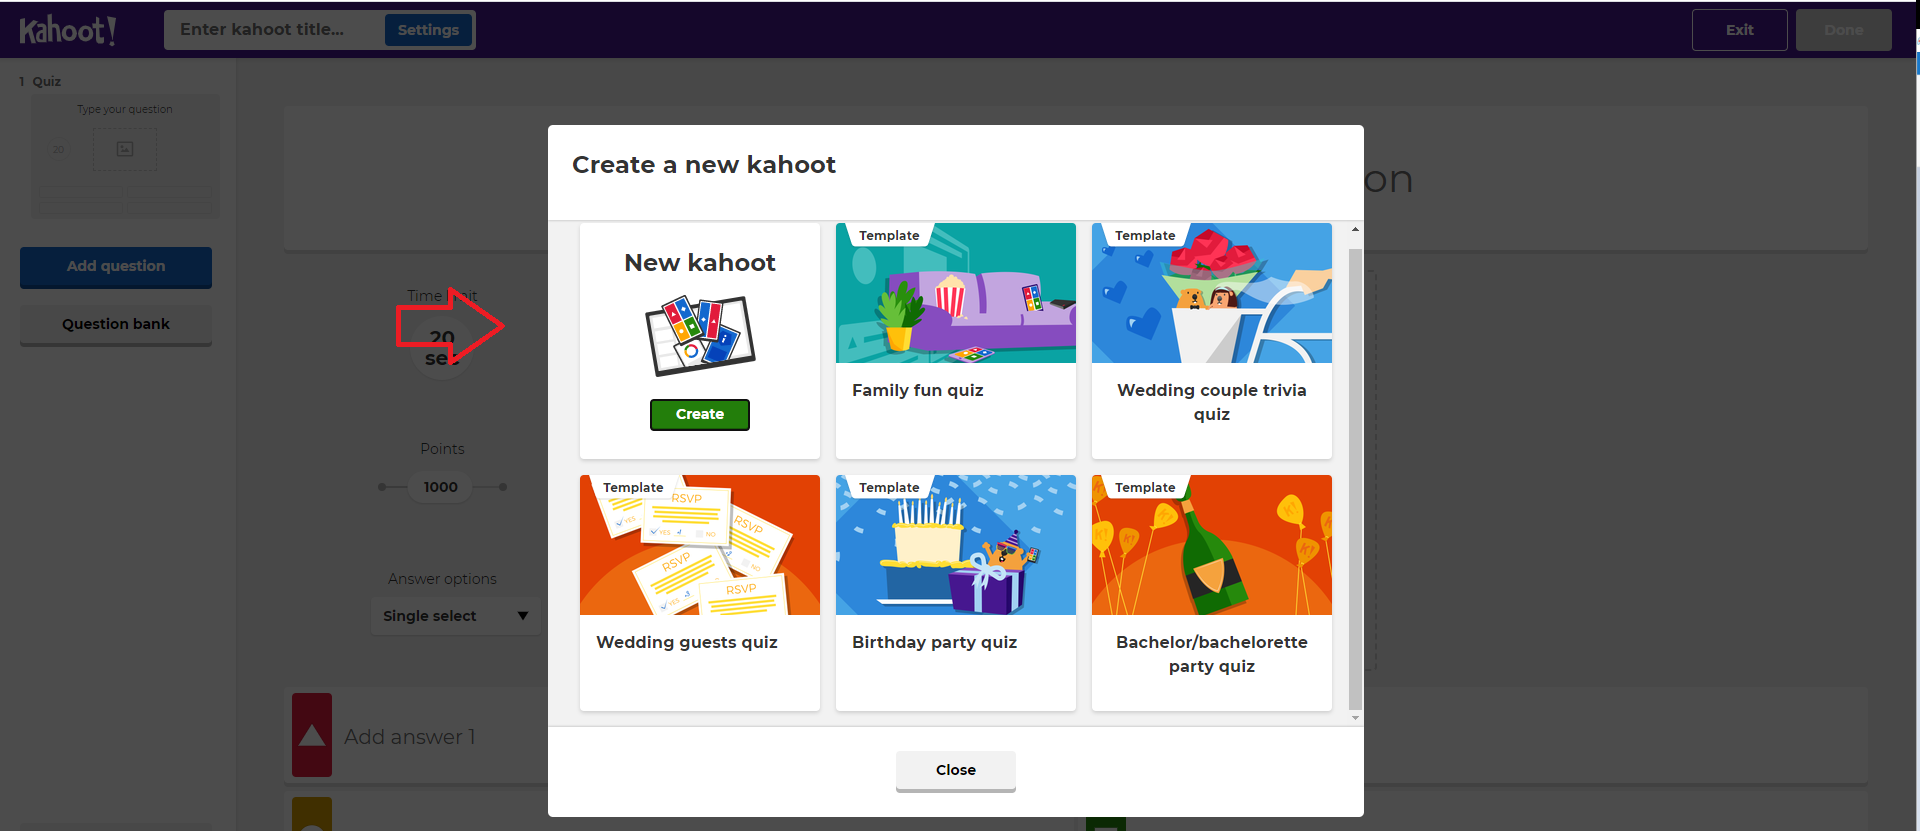Expand the Single select answer options dropdown
This screenshot has height=831, width=1920.
tap(455, 616)
